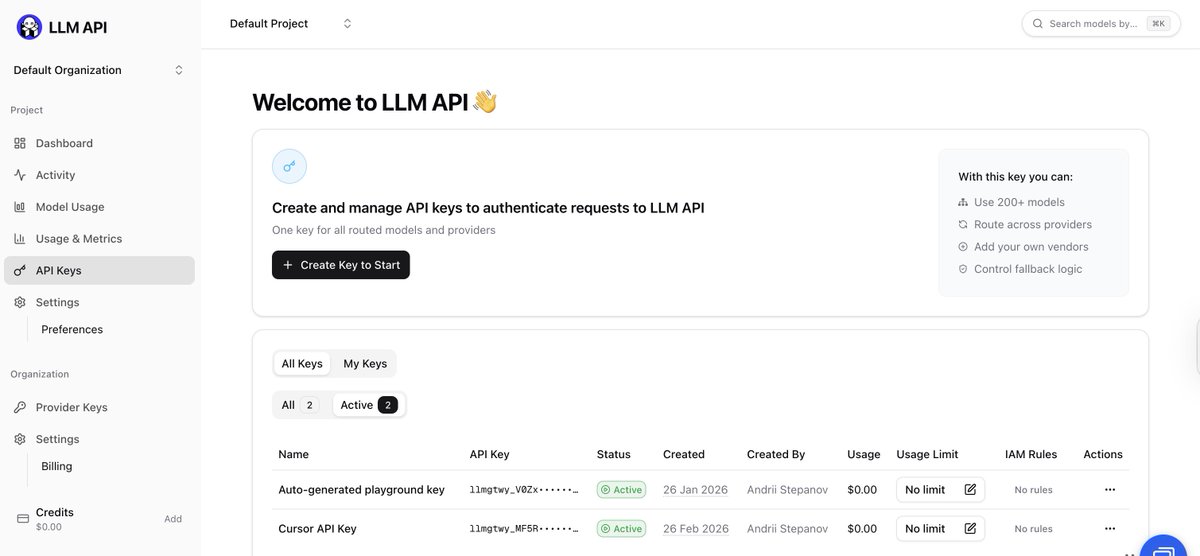Click the round blue key icon in welcome card
This screenshot has height=556, width=1200.
click(289, 166)
